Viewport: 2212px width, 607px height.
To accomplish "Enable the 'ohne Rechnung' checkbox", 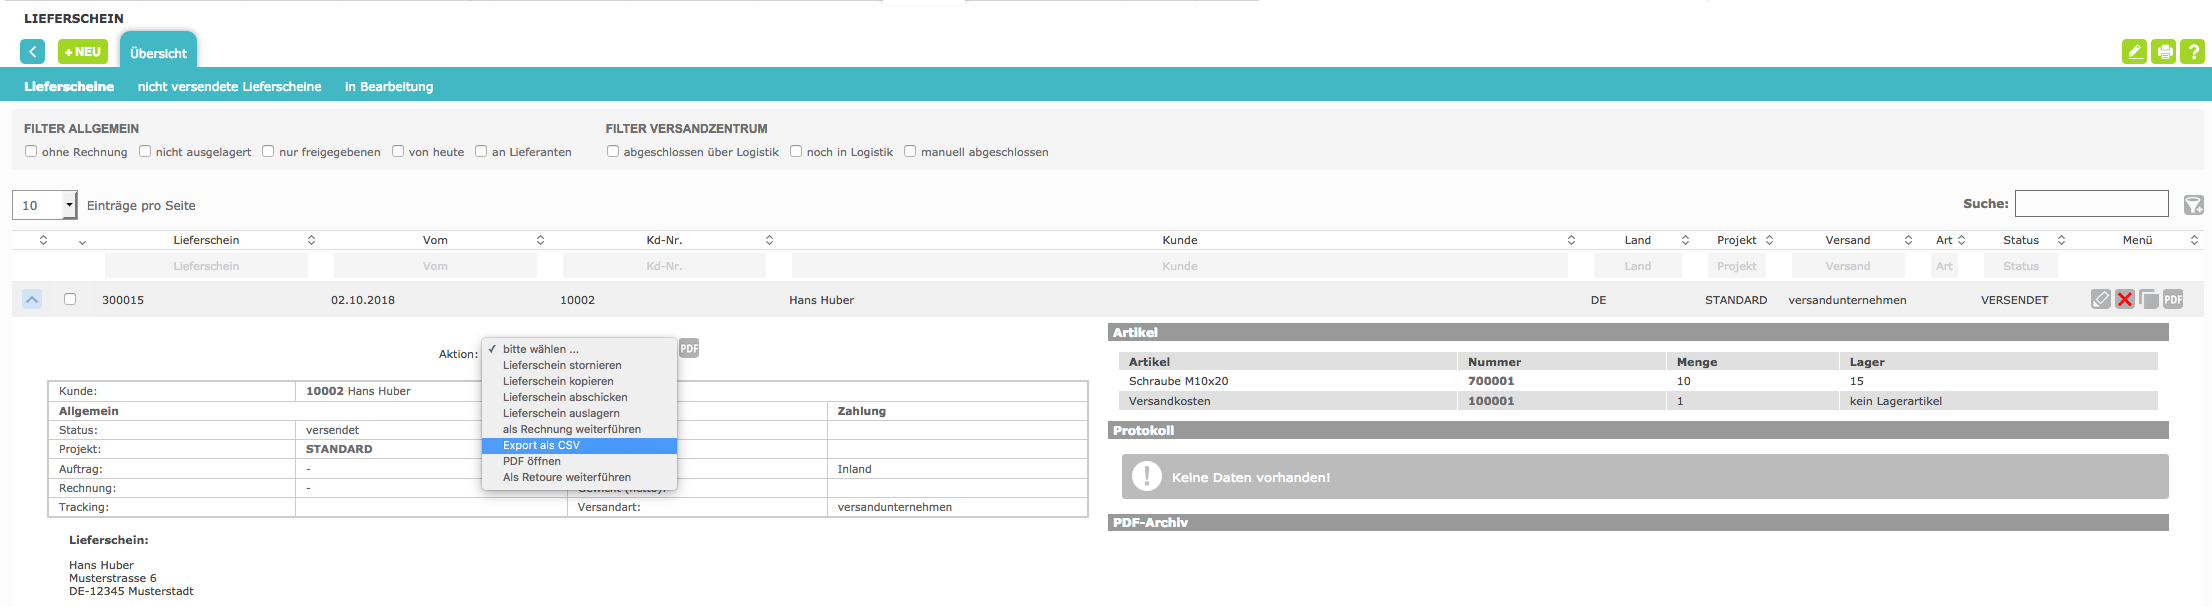I will (31, 151).
